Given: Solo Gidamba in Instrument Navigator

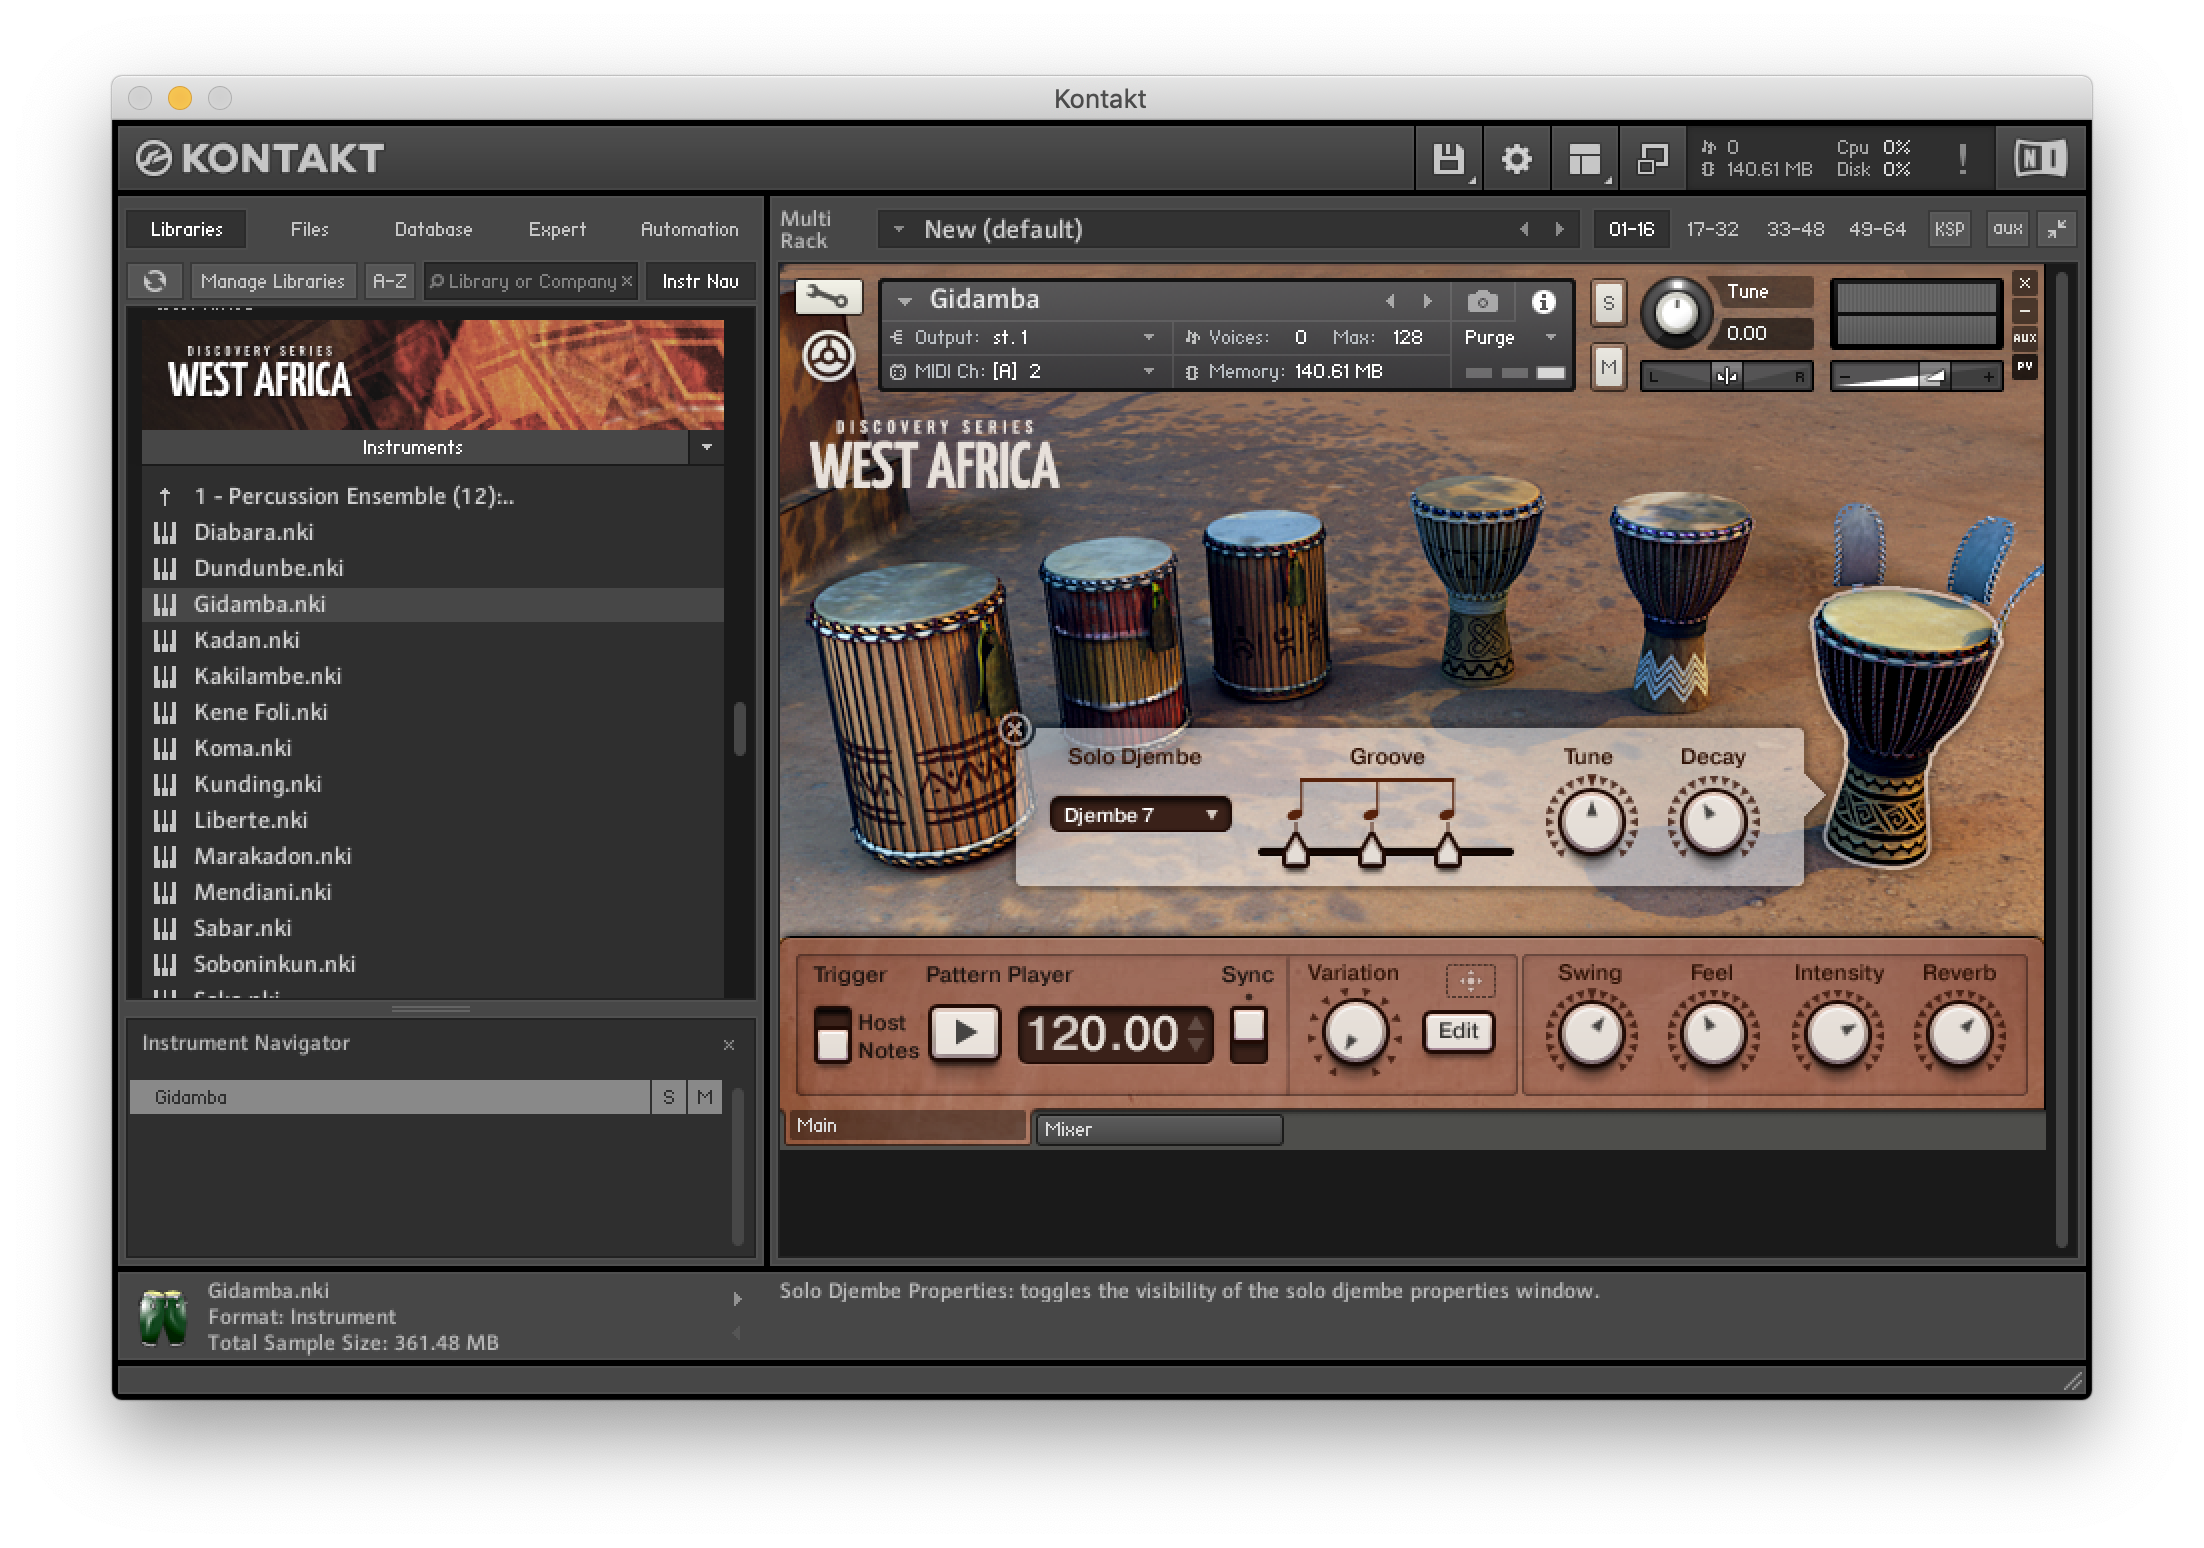Looking at the screenshot, I should tap(669, 1097).
